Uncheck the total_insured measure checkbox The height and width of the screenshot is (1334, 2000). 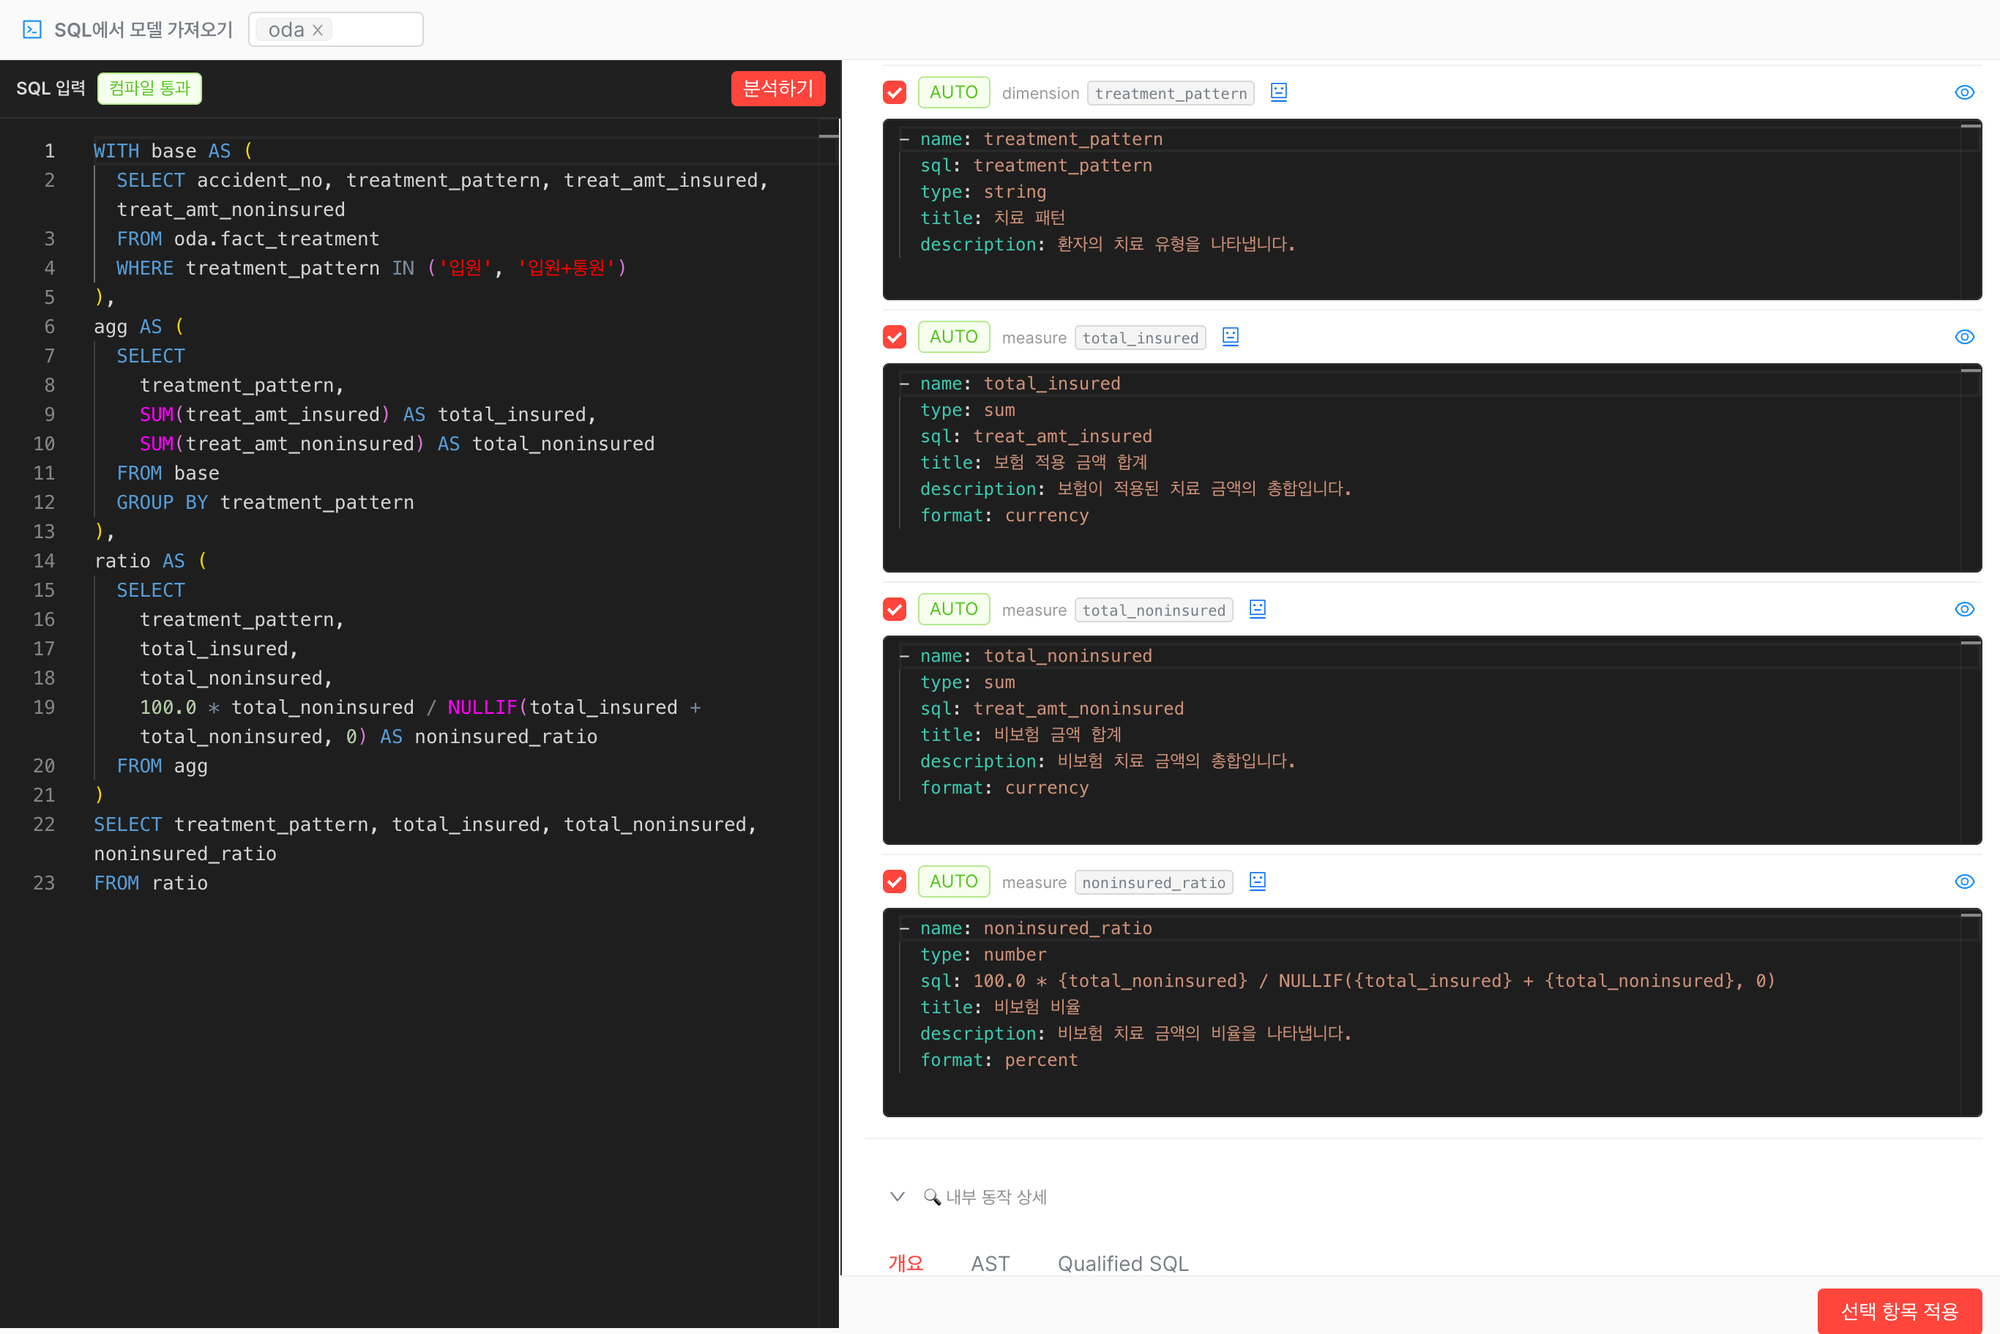pyautogui.click(x=895, y=337)
